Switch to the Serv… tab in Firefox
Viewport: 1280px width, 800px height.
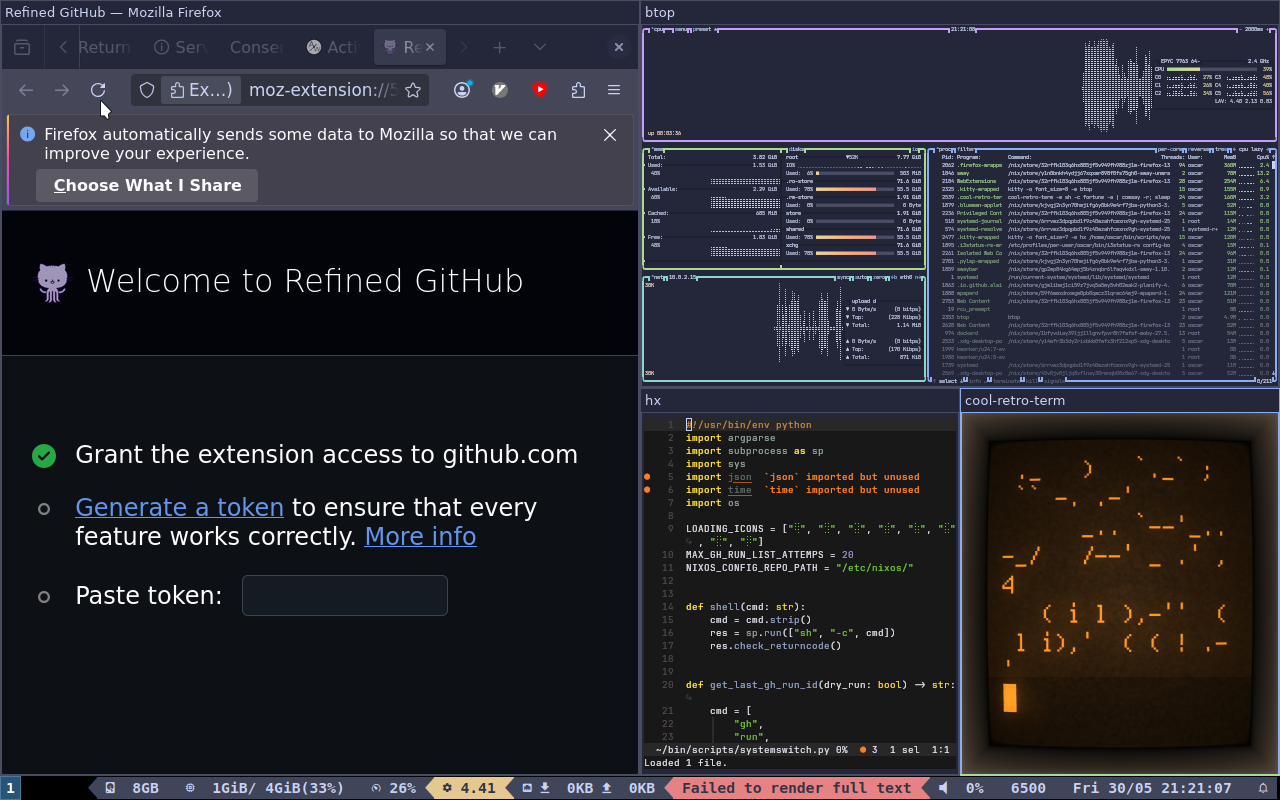180,47
